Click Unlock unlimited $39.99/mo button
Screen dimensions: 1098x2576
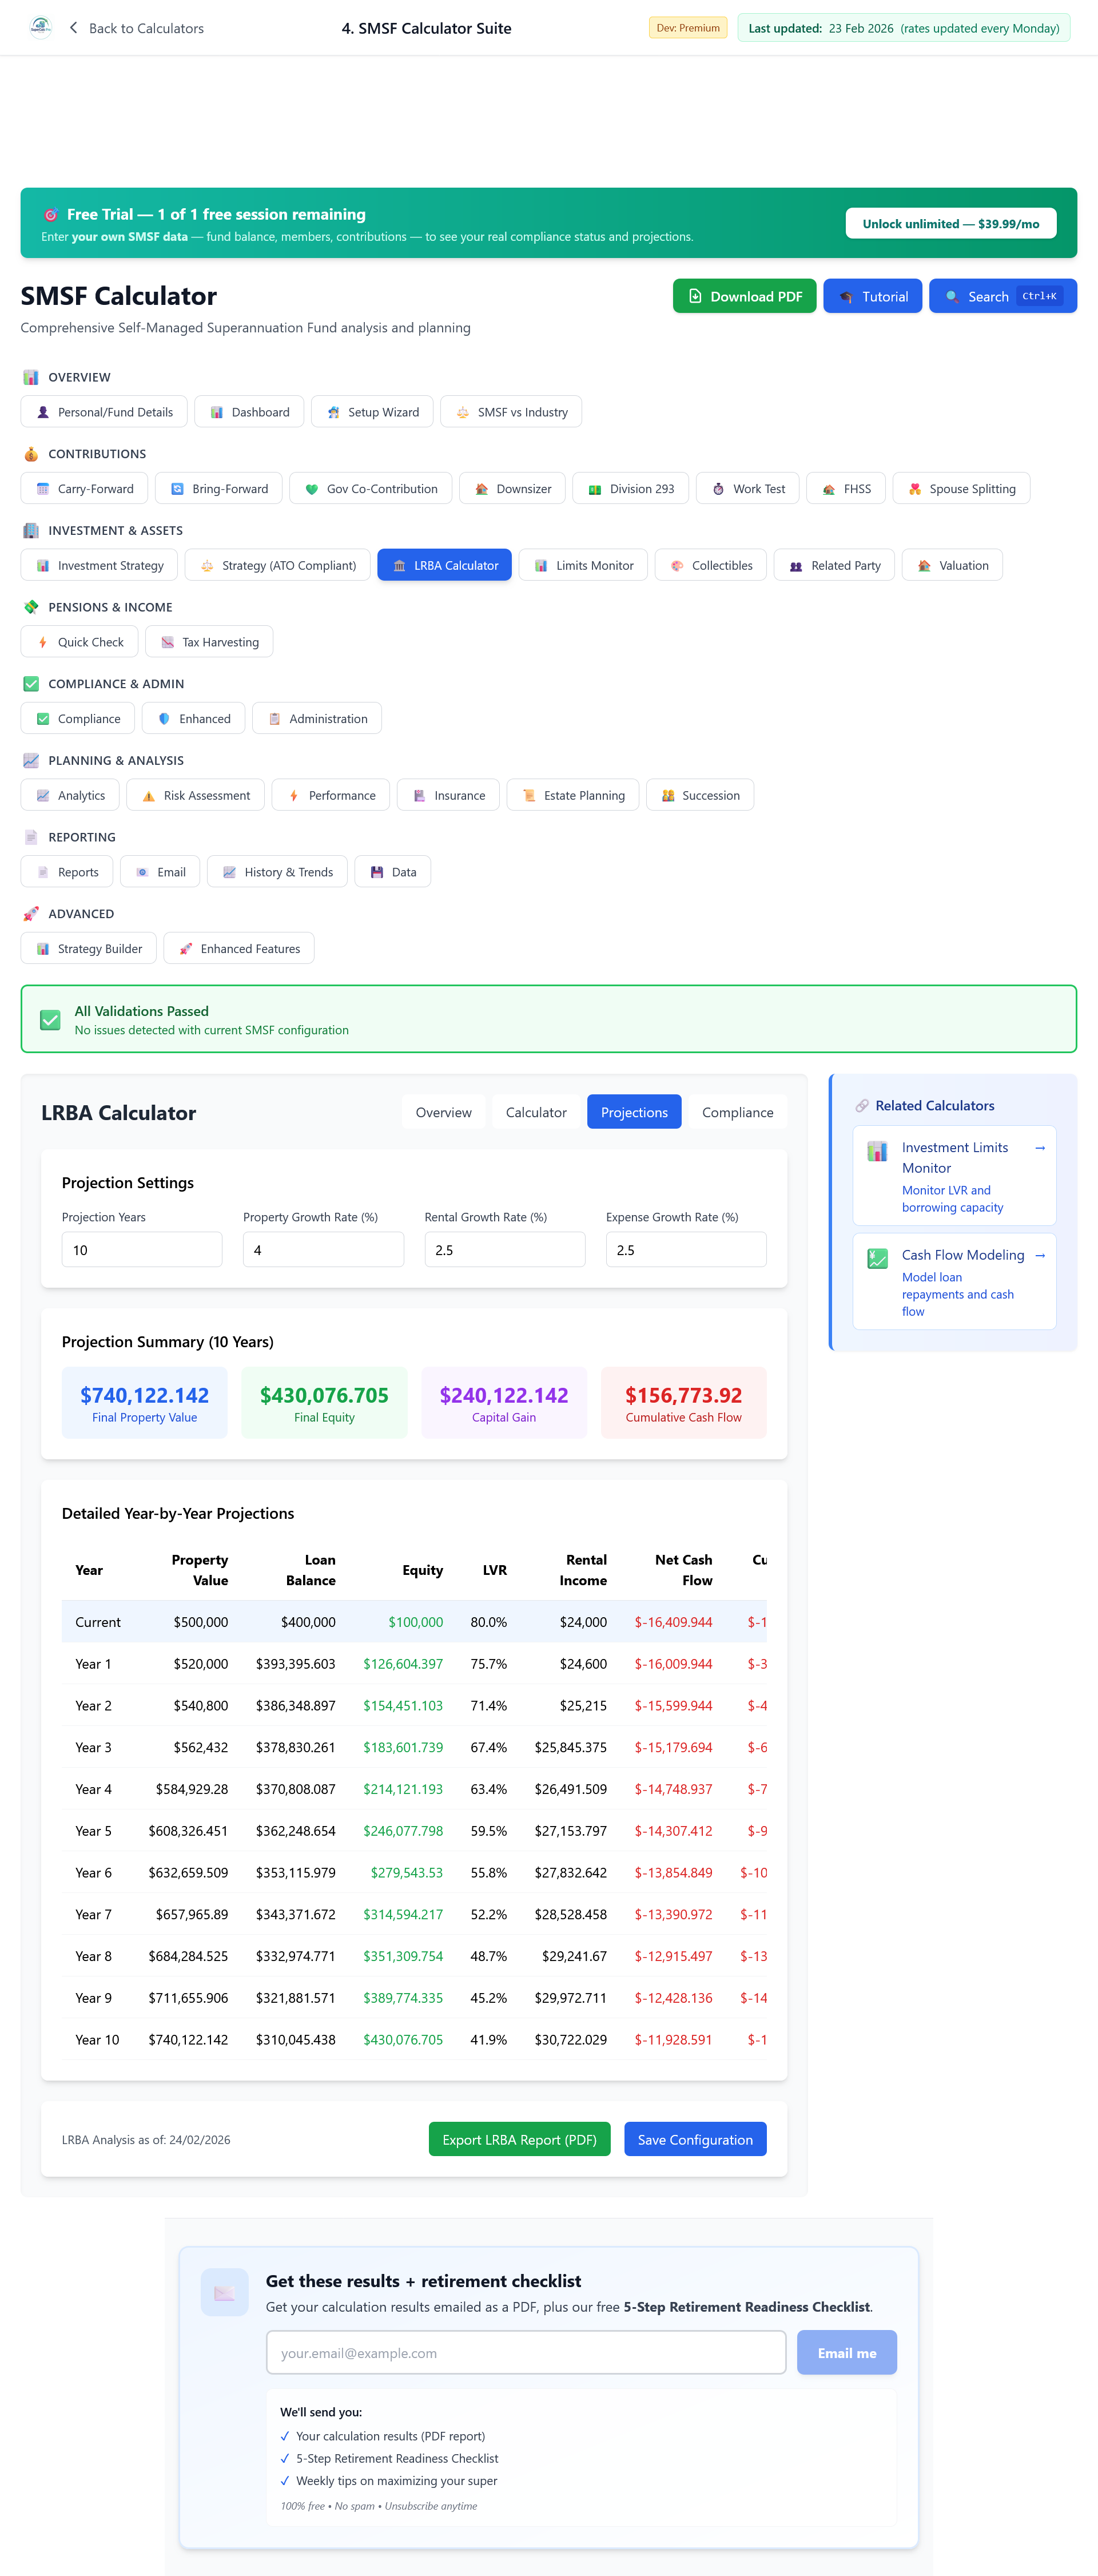coord(950,224)
